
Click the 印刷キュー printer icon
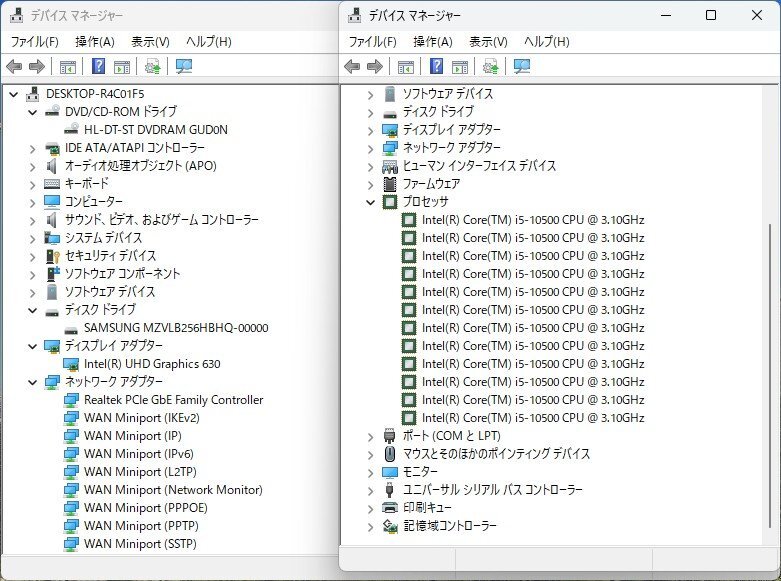point(390,508)
